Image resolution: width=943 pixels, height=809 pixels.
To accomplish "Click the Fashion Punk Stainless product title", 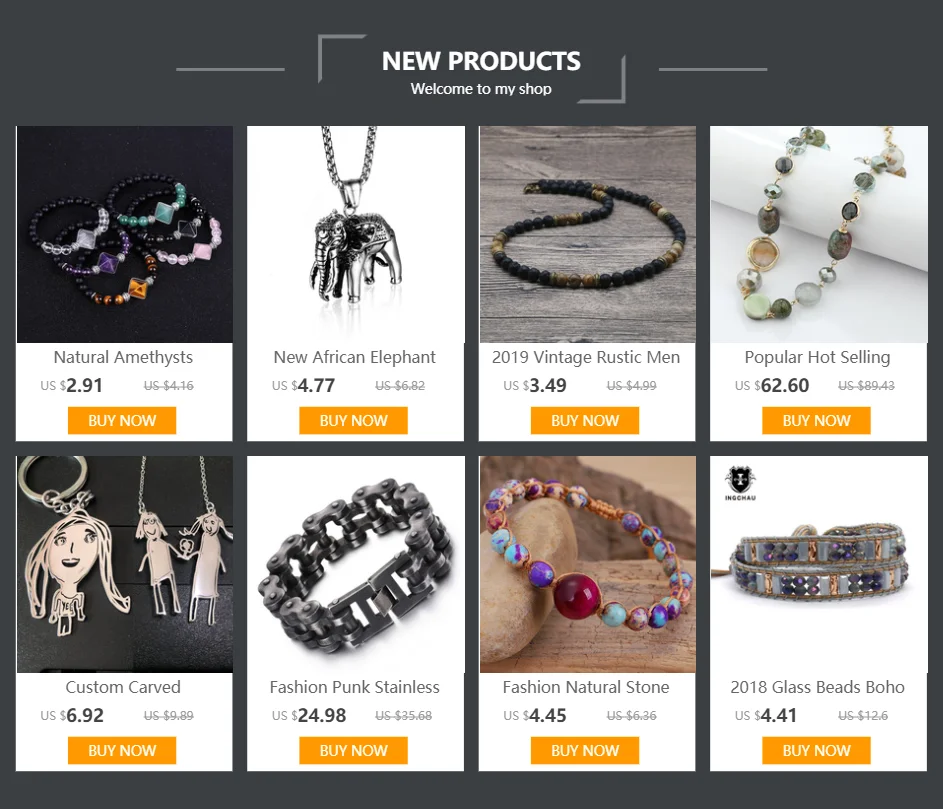I will [354, 687].
